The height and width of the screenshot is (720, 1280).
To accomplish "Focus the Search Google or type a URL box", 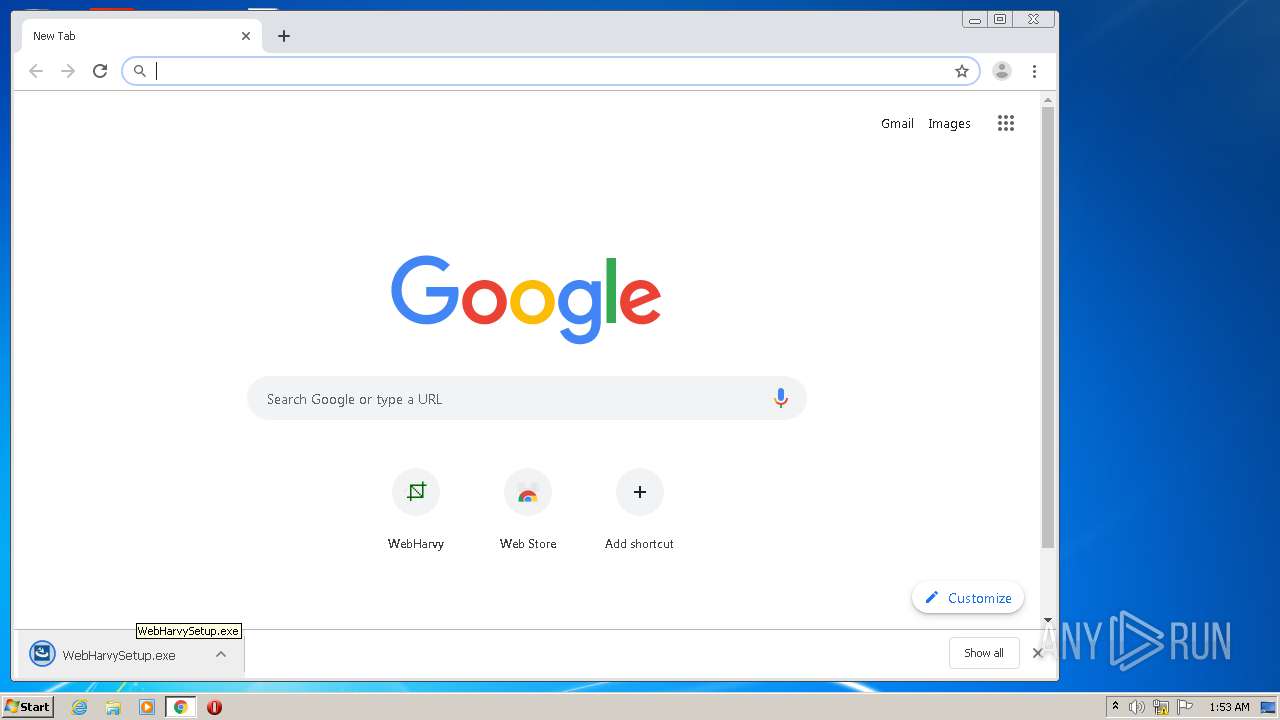I will (527, 399).
